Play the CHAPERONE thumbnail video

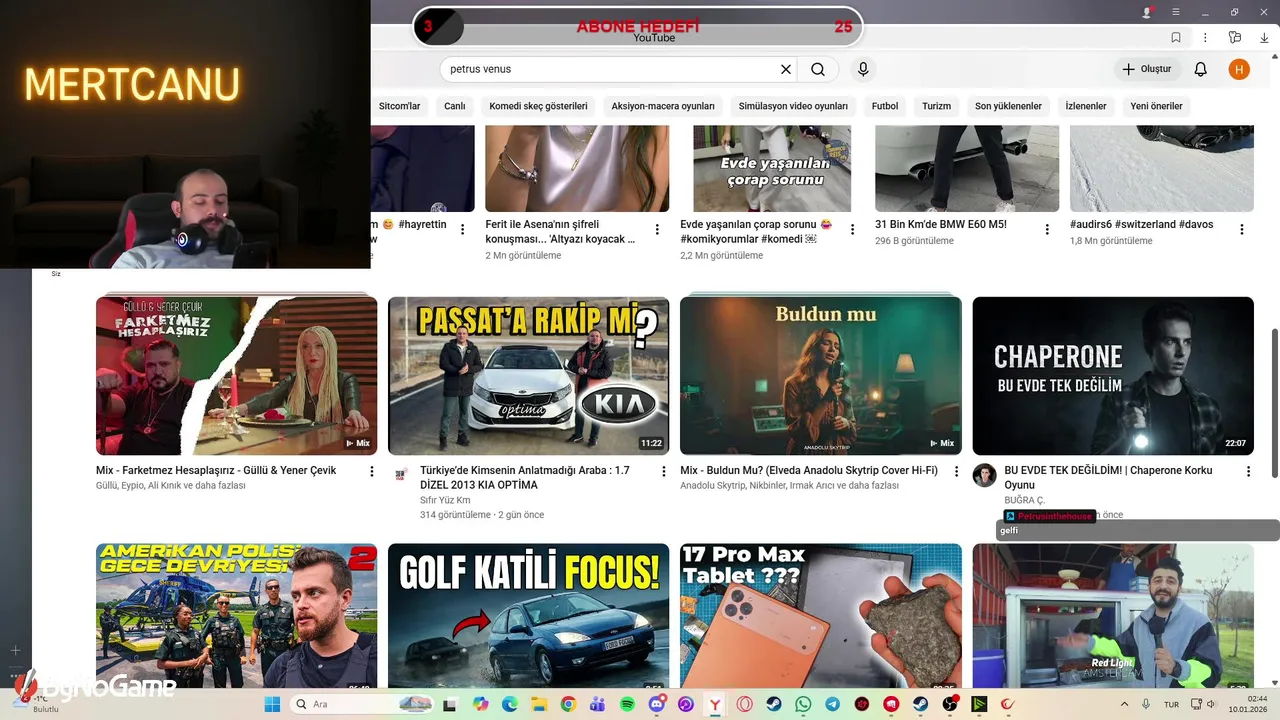[x=1113, y=375]
